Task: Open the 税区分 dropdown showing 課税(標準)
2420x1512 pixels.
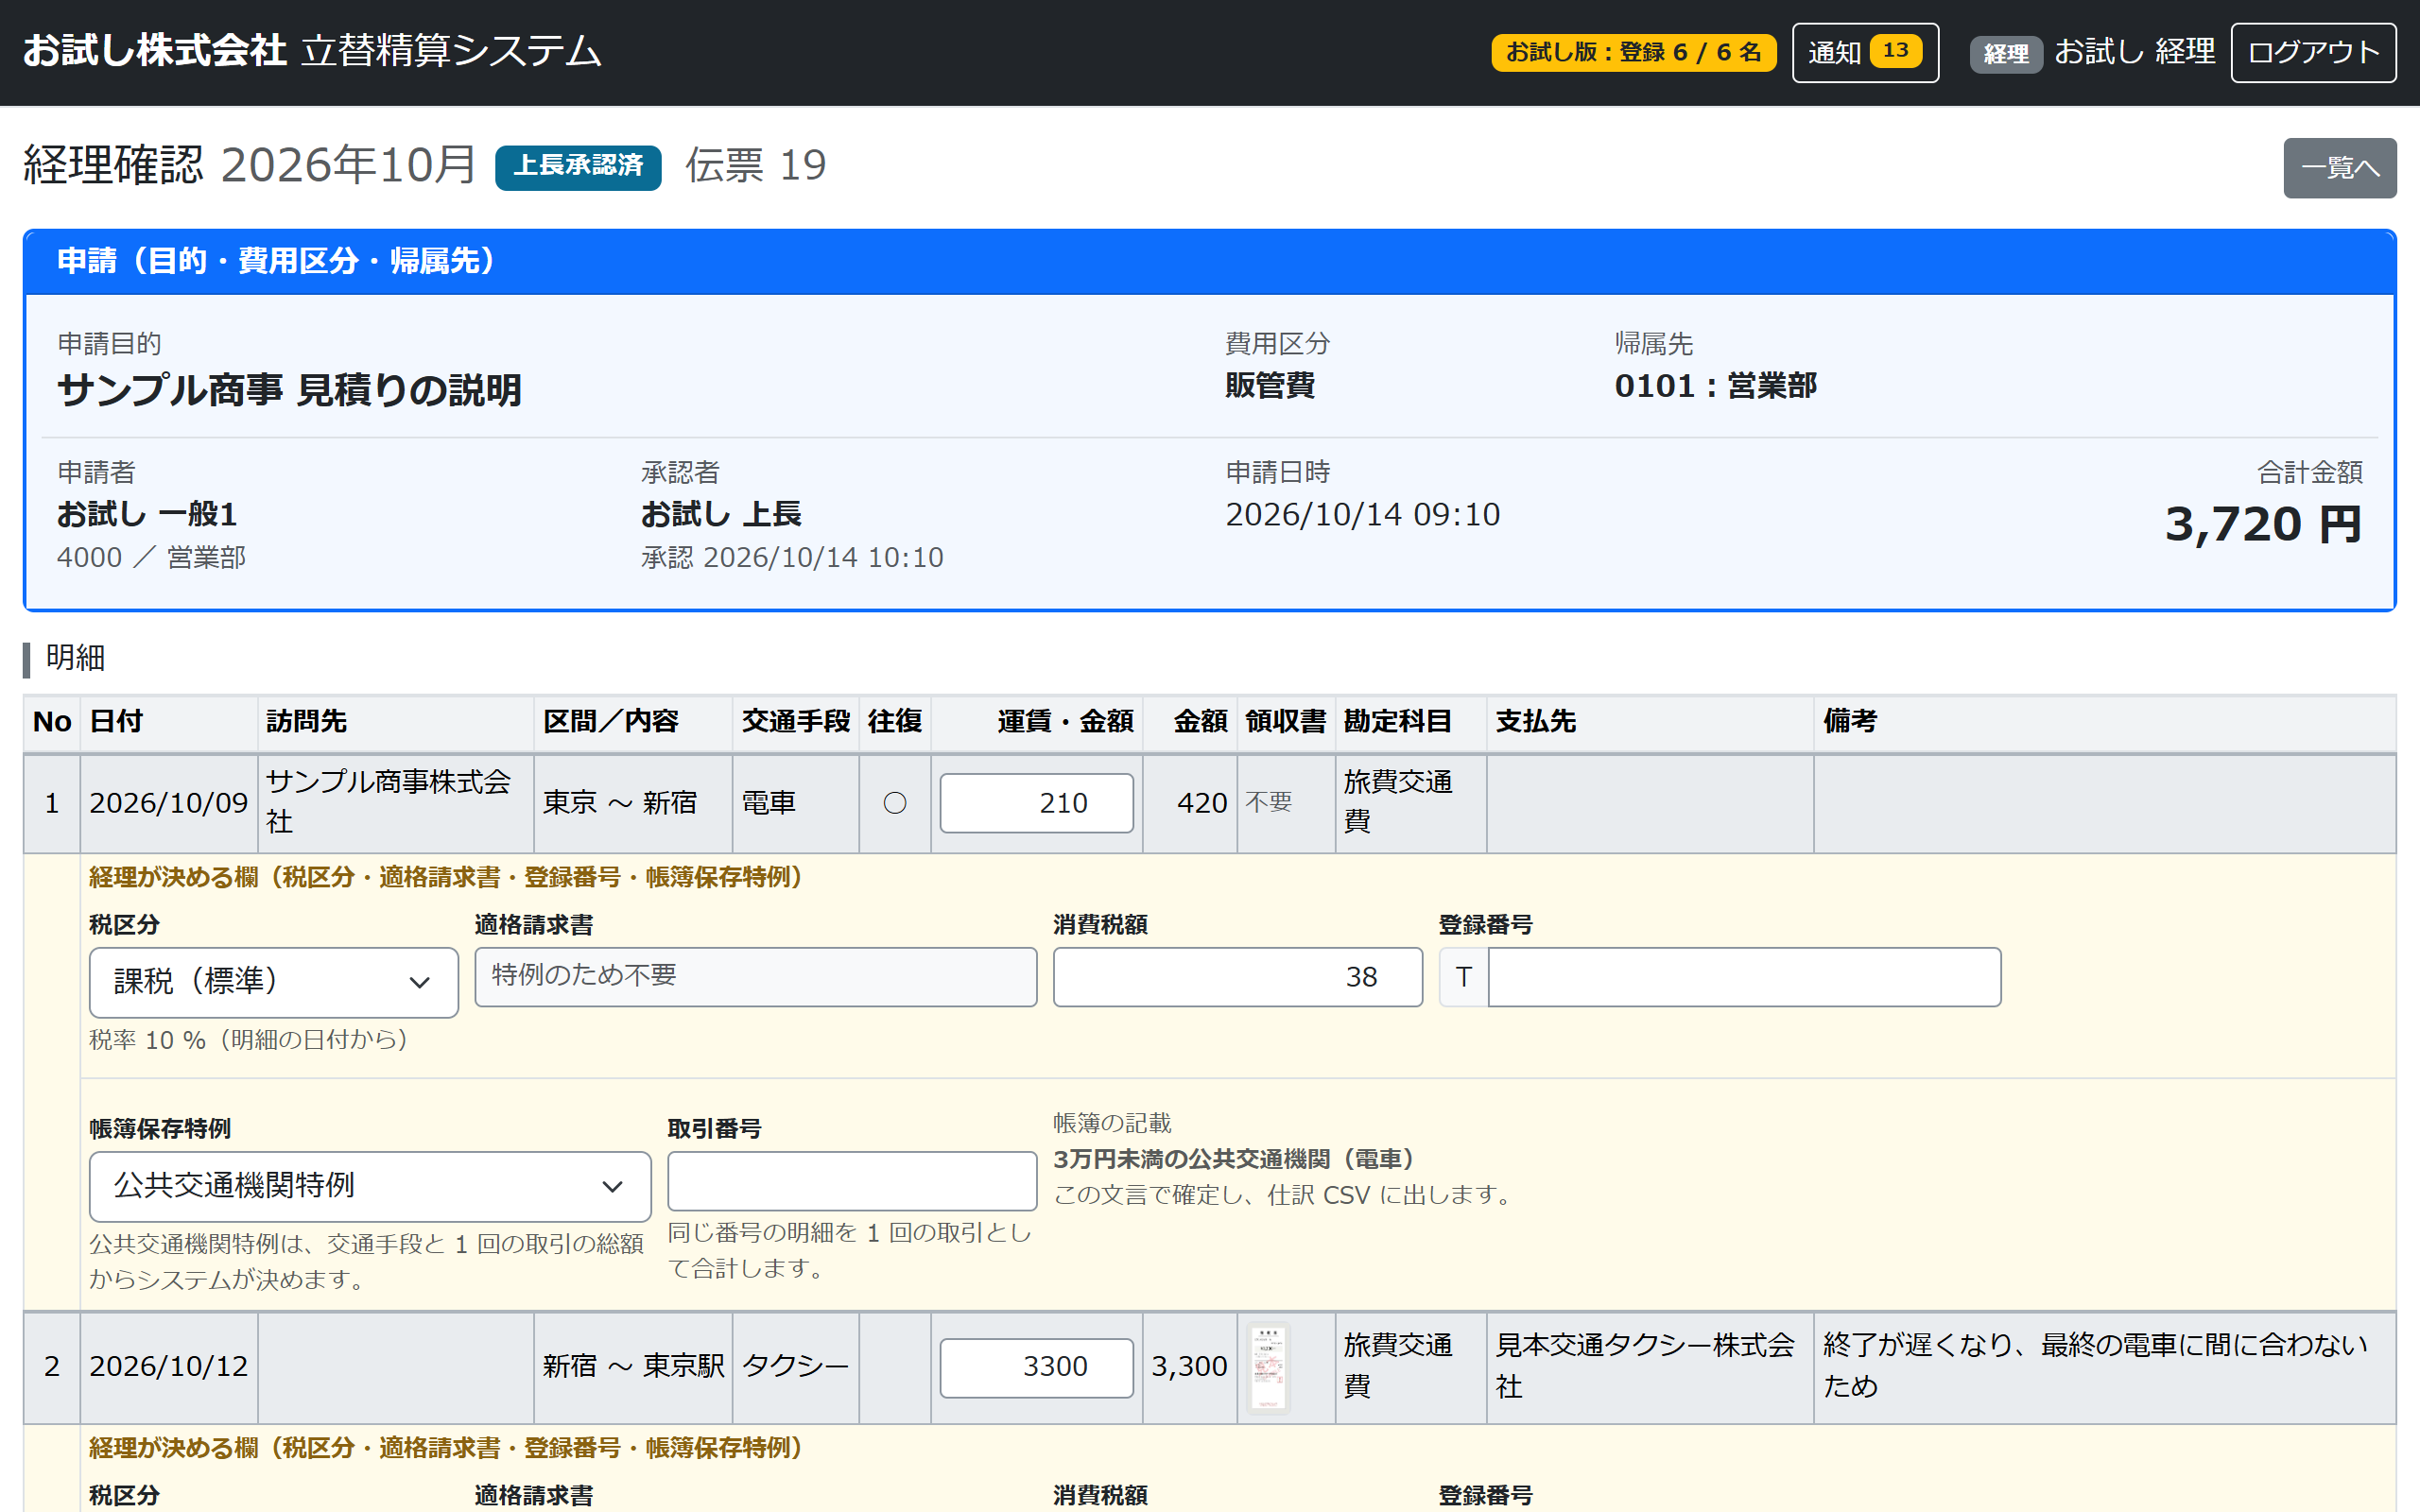Action: tap(273, 982)
